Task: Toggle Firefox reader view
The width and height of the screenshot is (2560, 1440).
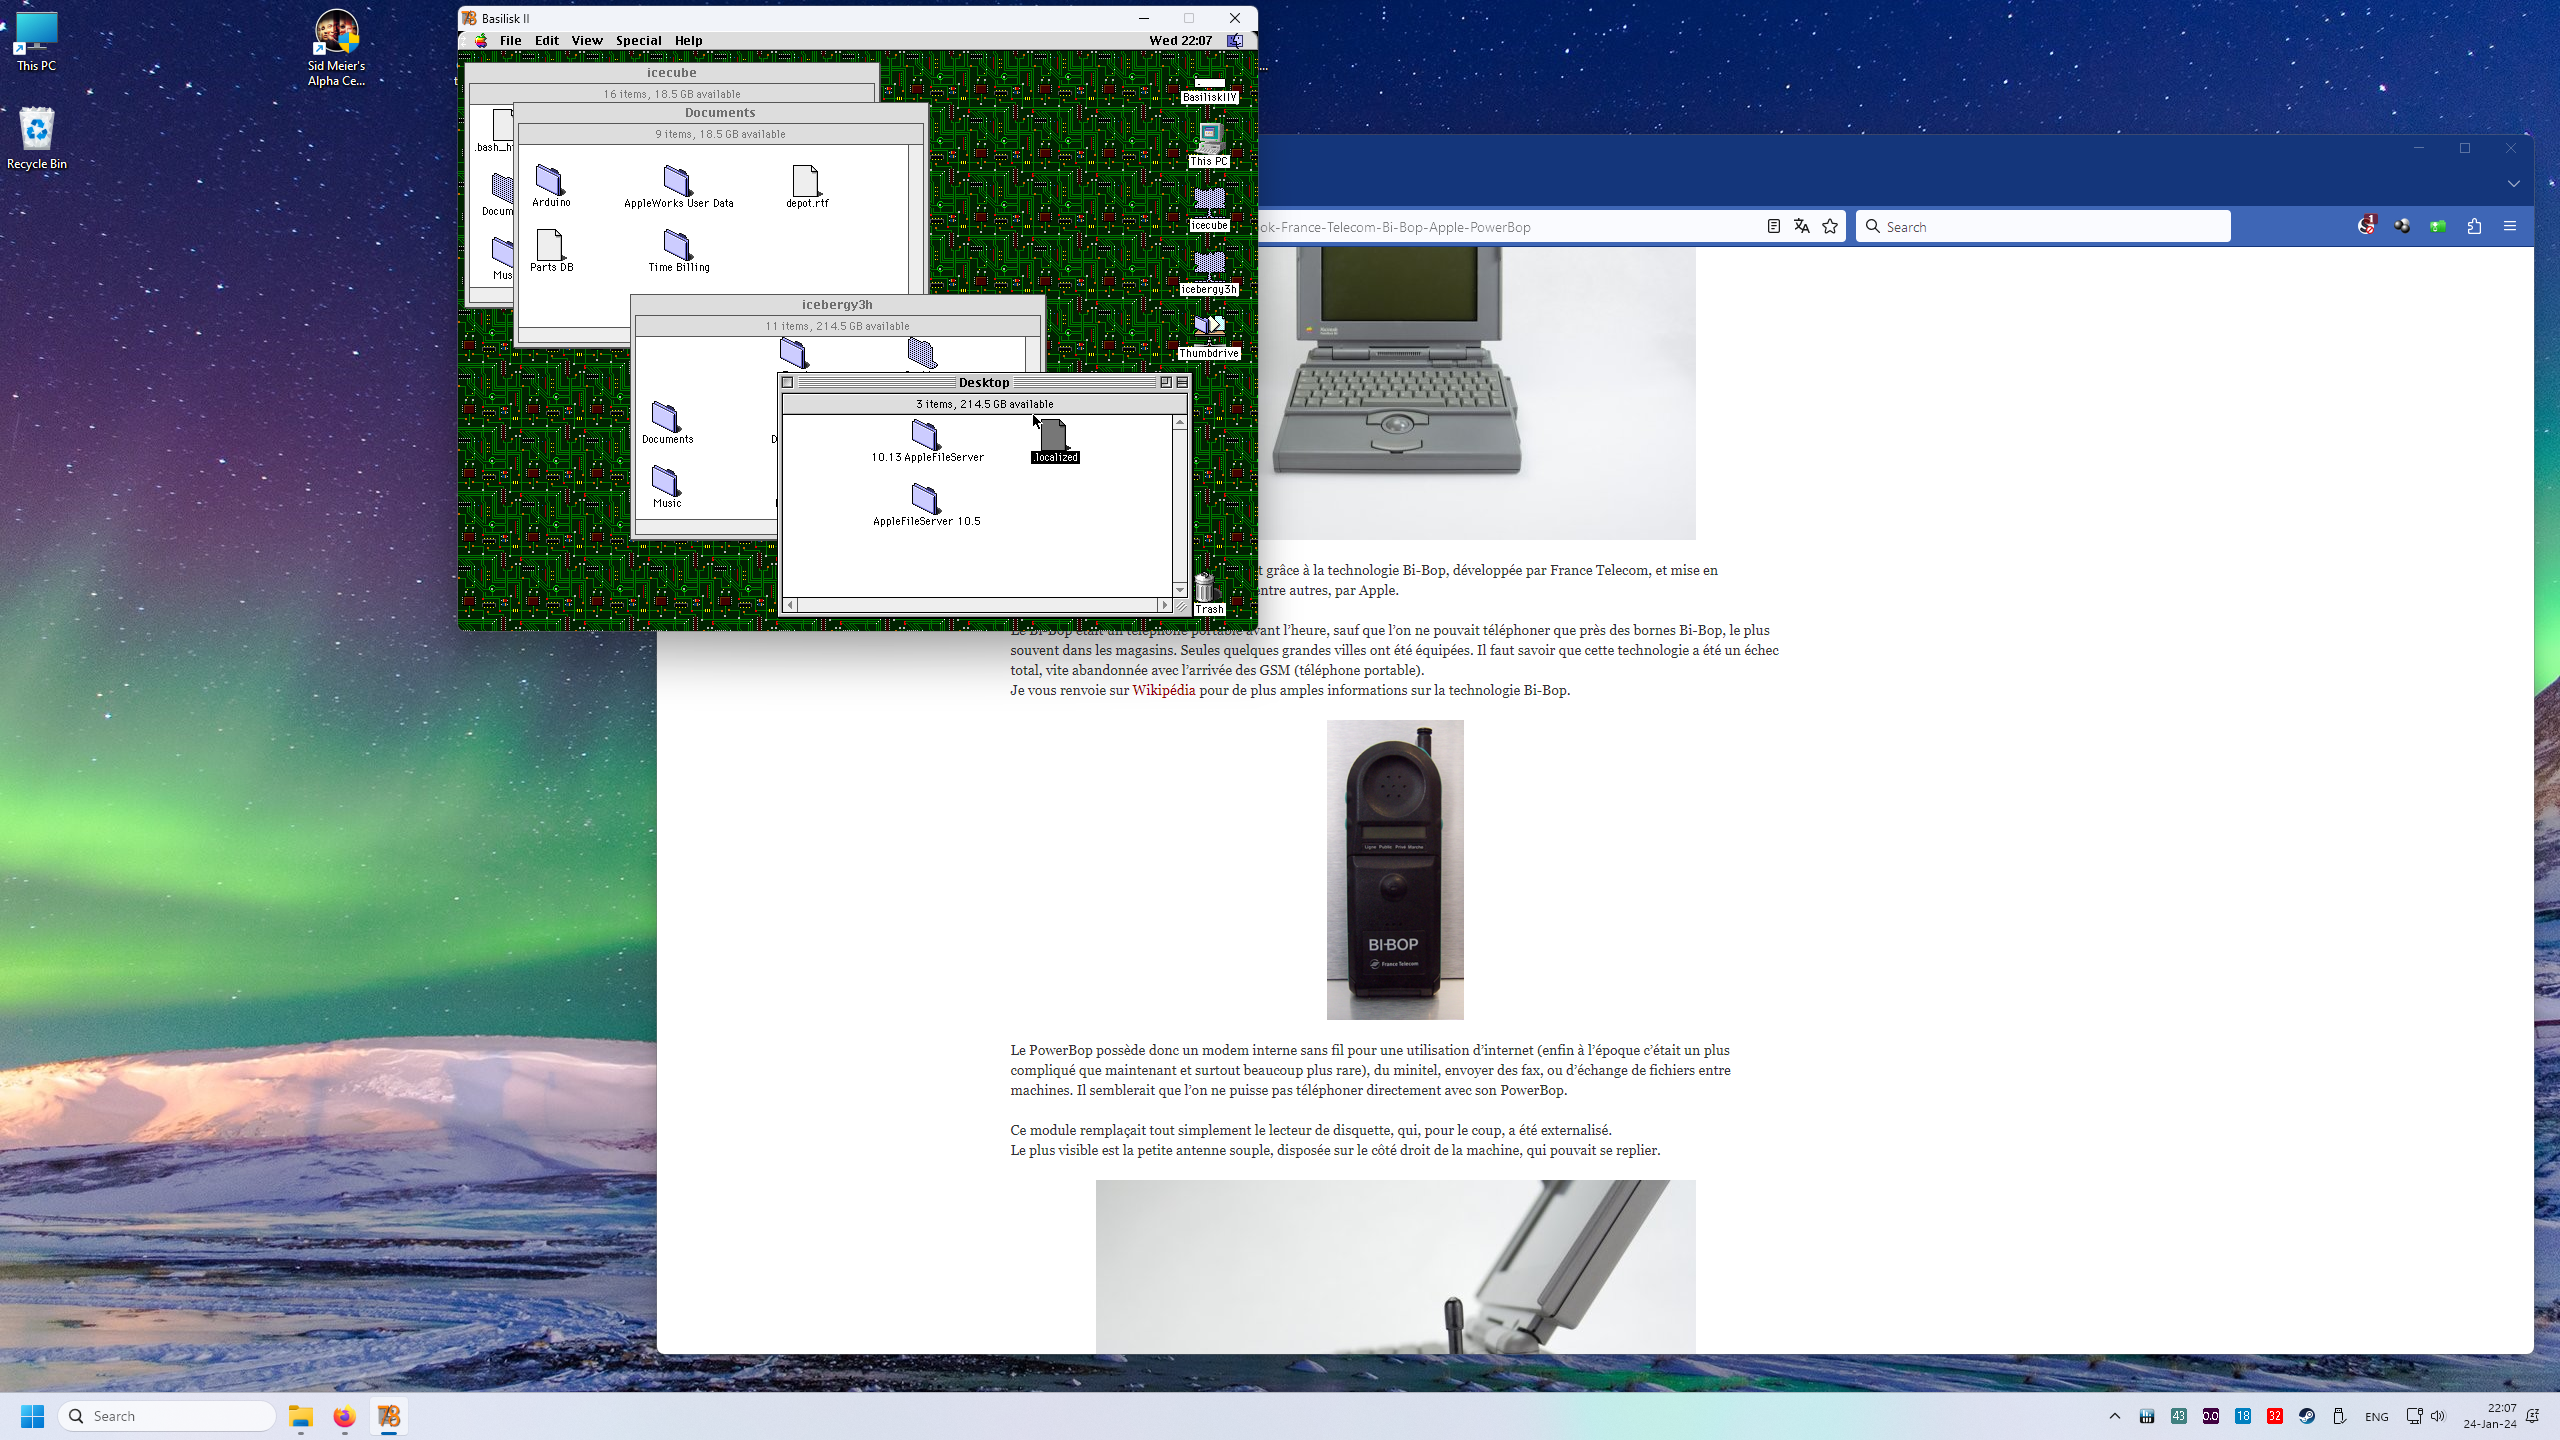Action: pos(1773,227)
